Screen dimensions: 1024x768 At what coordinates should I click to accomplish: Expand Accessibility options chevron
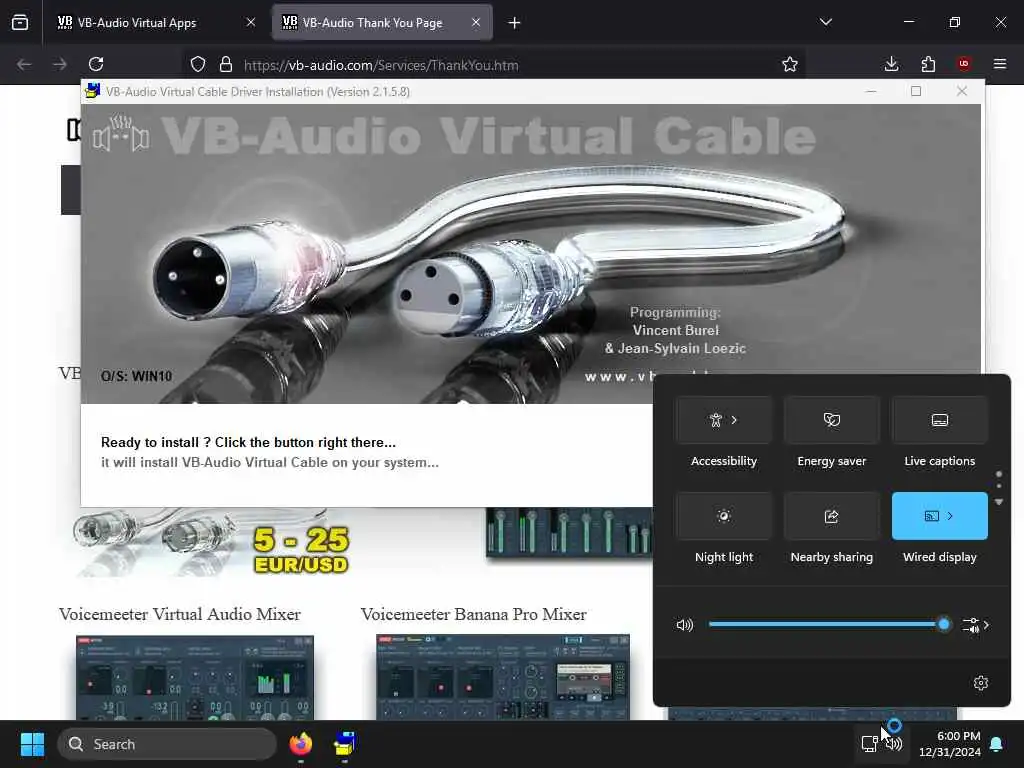(x=735, y=420)
